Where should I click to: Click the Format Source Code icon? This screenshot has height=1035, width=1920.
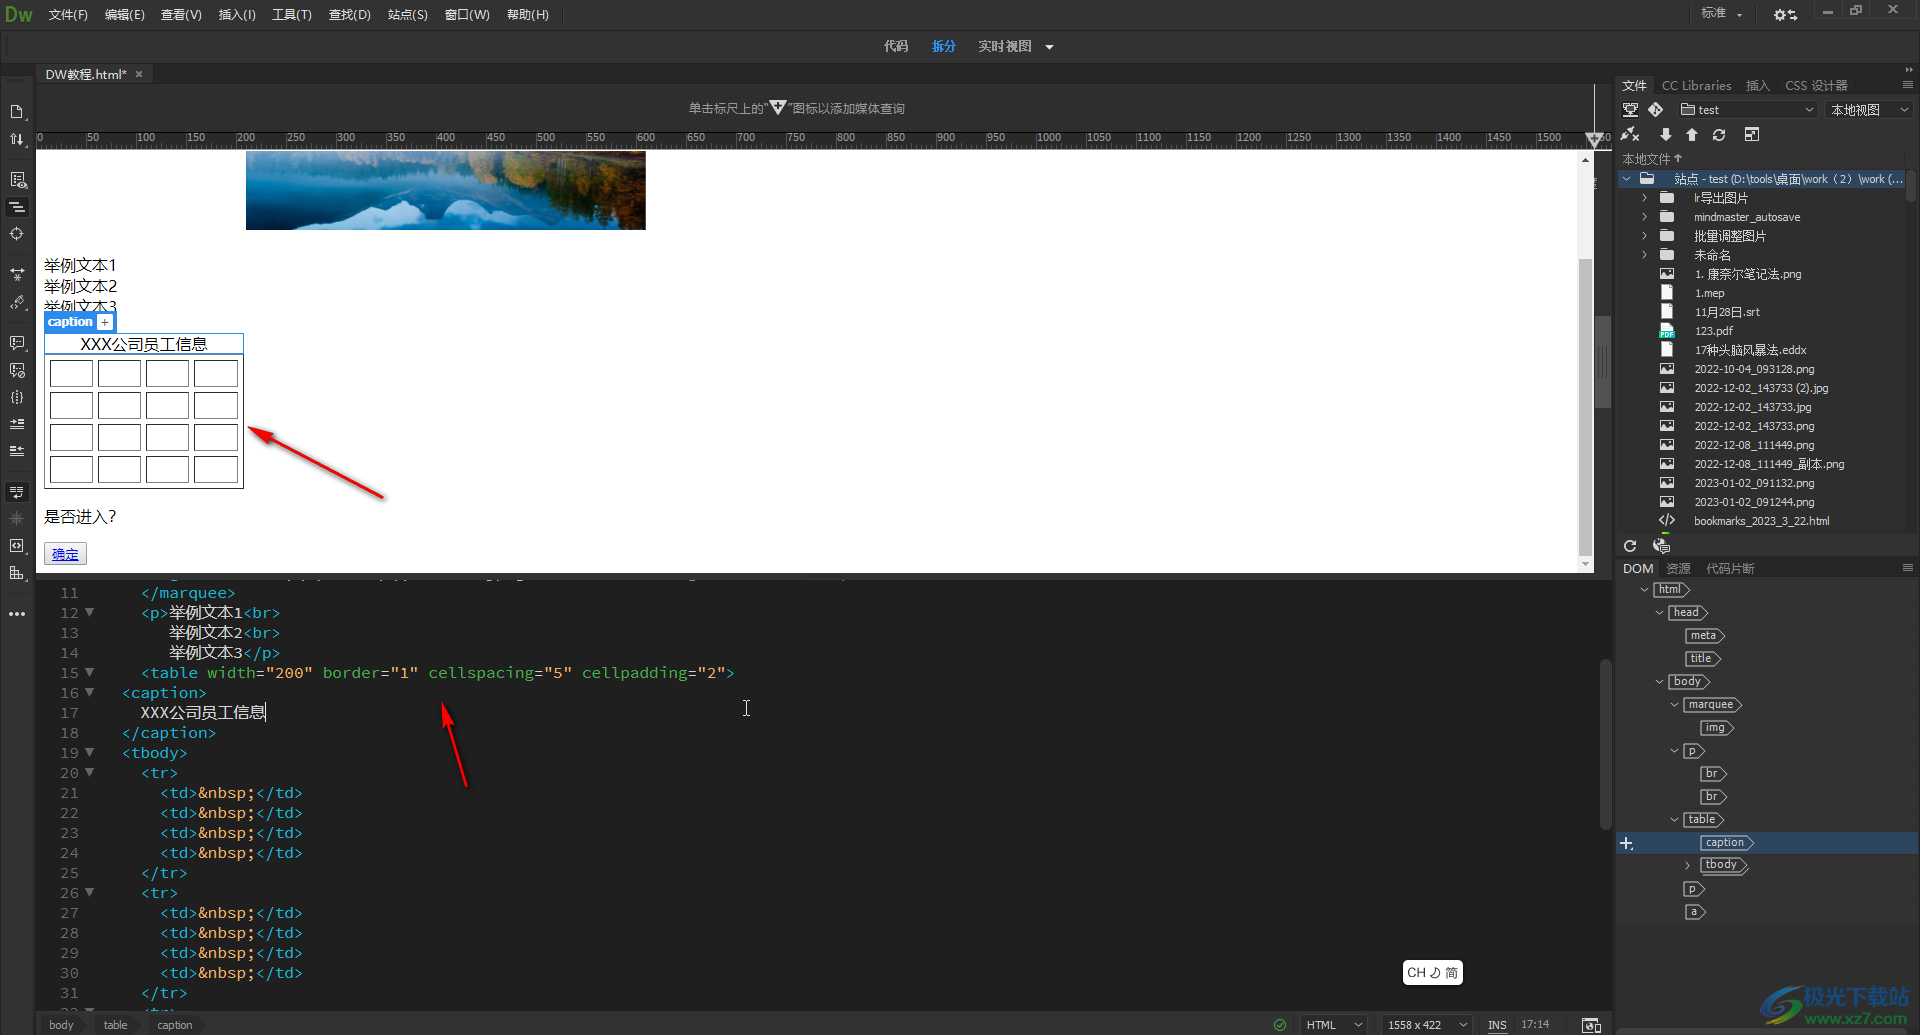(x=17, y=302)
